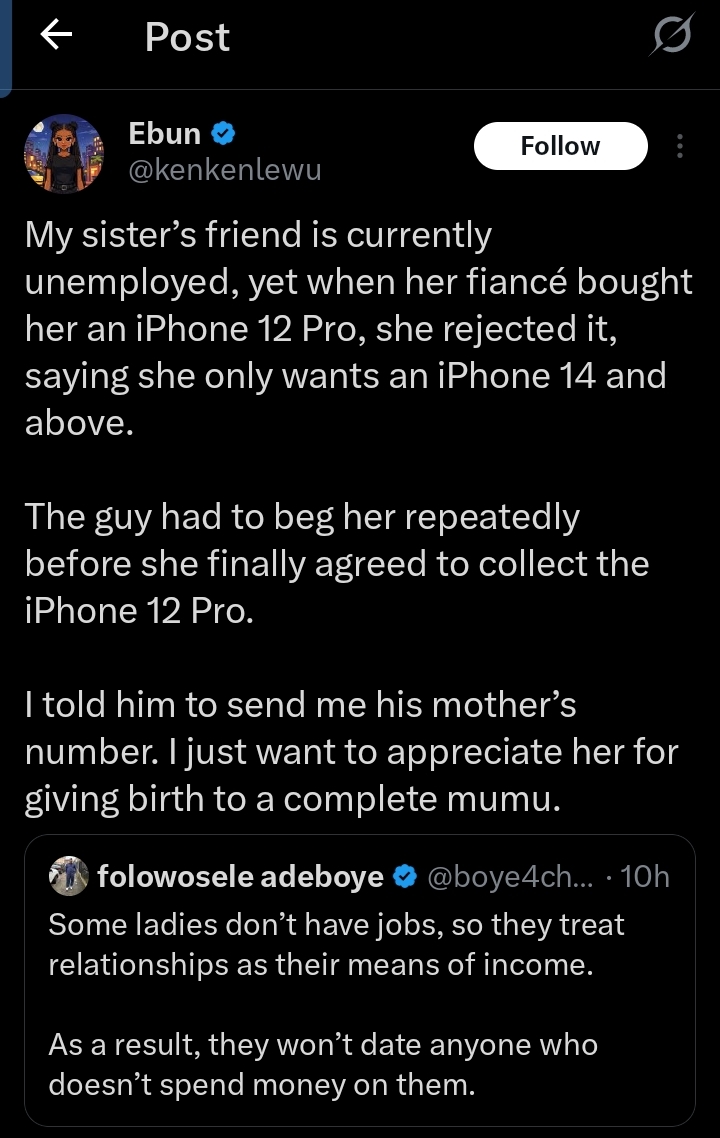The width and height of the screenshot is (720, 1138).
Task: Tap the 10h timestamp on quoted post
Action: tap(644, 877)
